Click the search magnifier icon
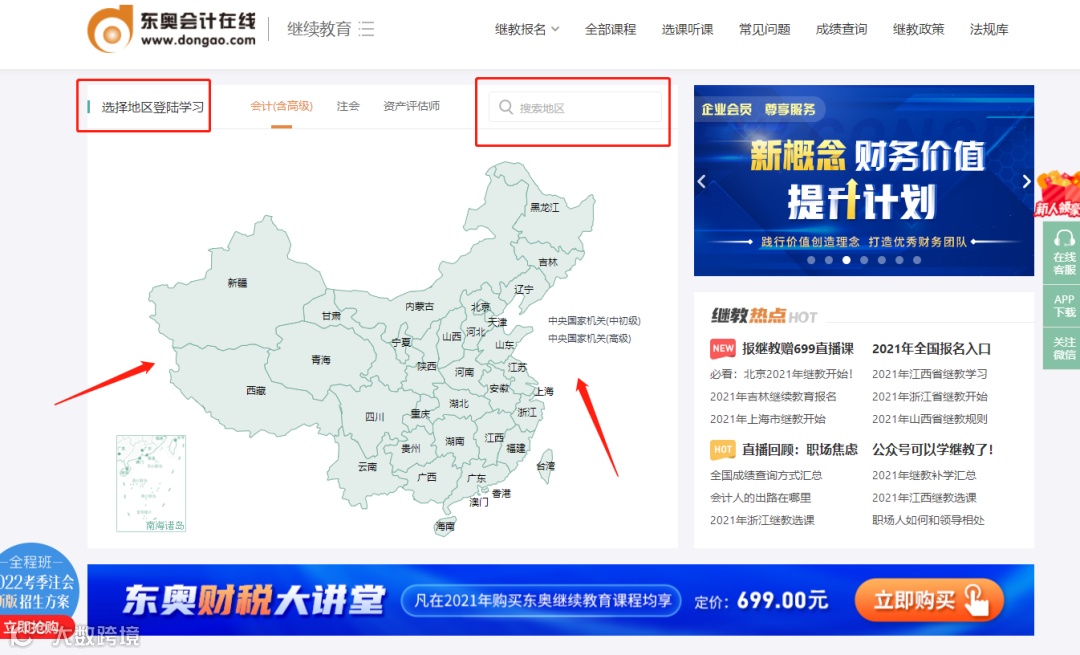1080x655 pixels. click(x=506, y=107)
